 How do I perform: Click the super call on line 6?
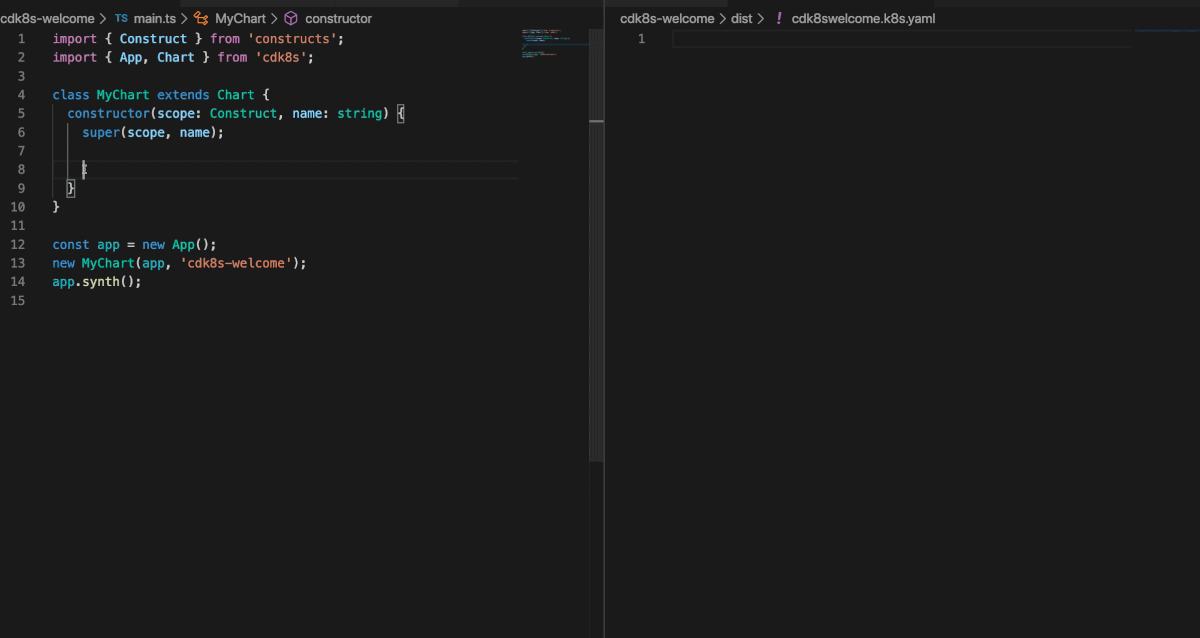pos(101,132)
